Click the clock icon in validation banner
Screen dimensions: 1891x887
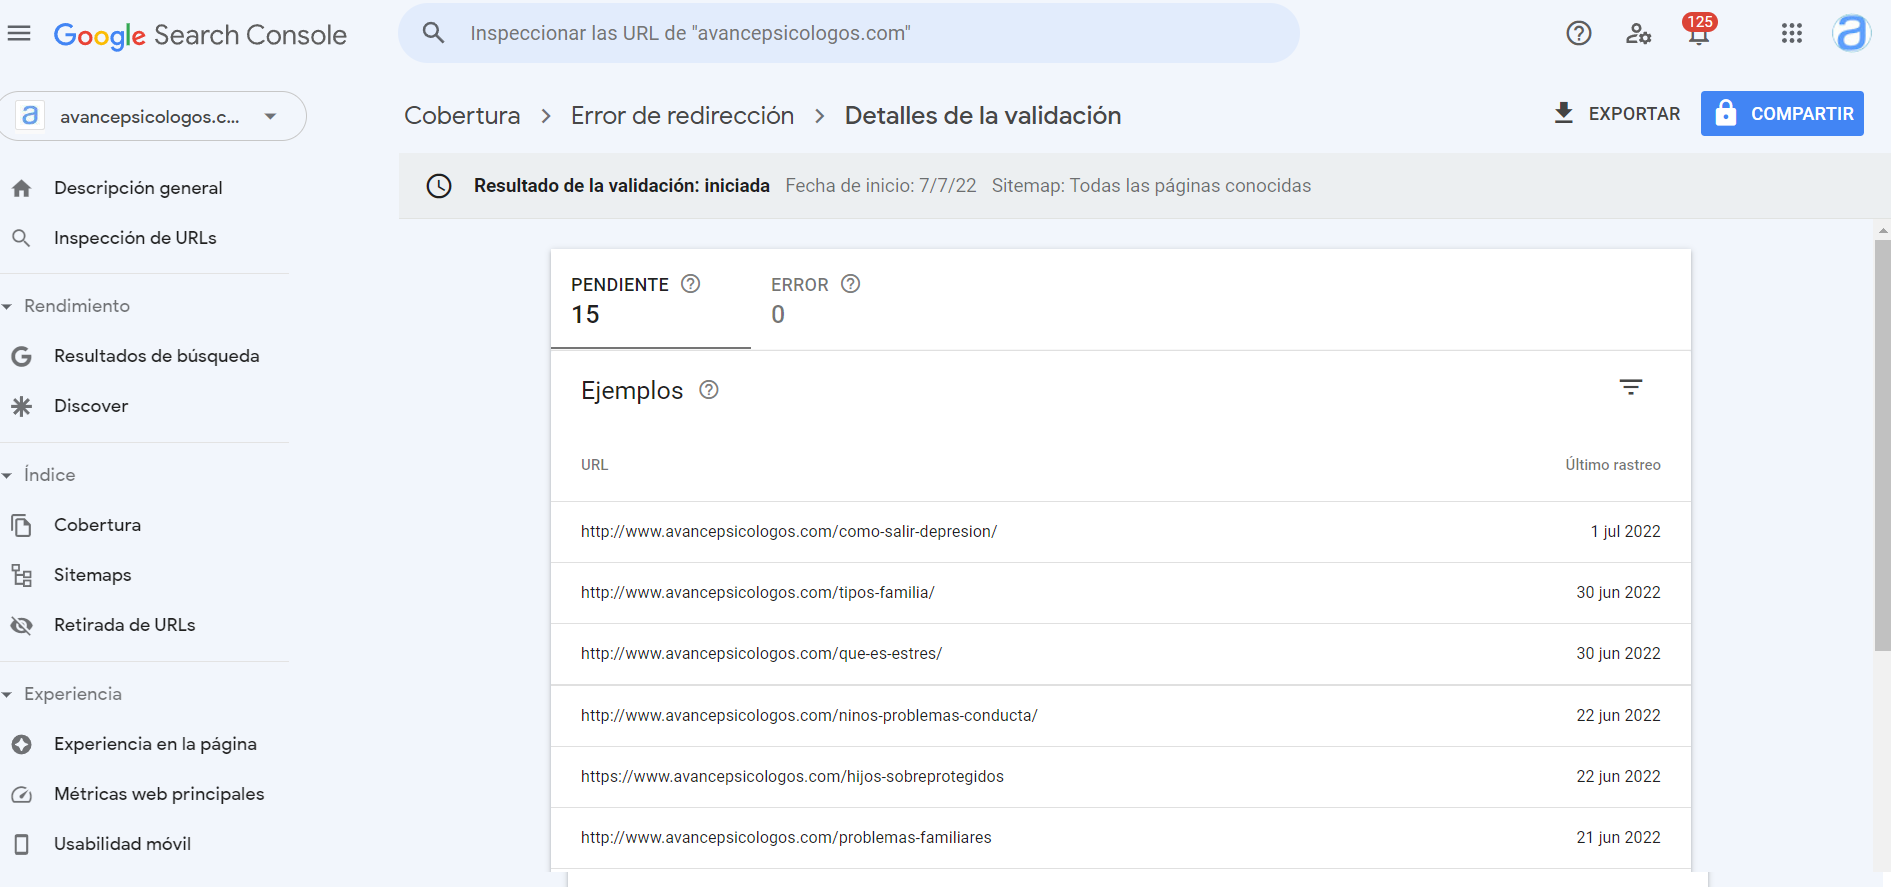[439, 186]
